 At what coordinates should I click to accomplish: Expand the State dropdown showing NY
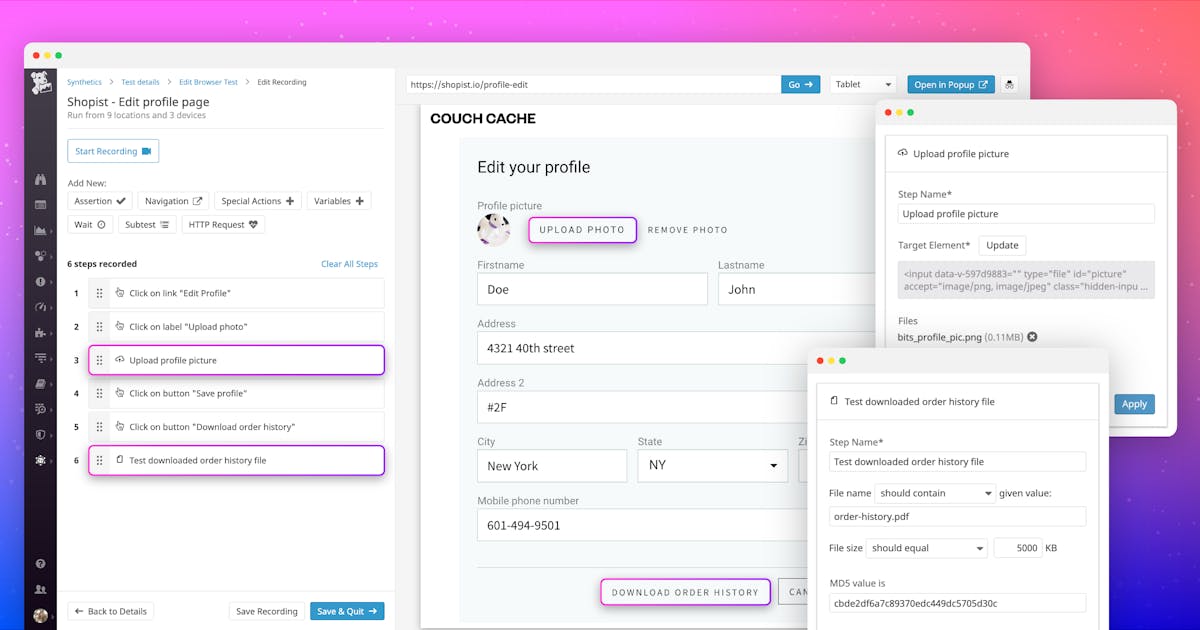point(712,466)
